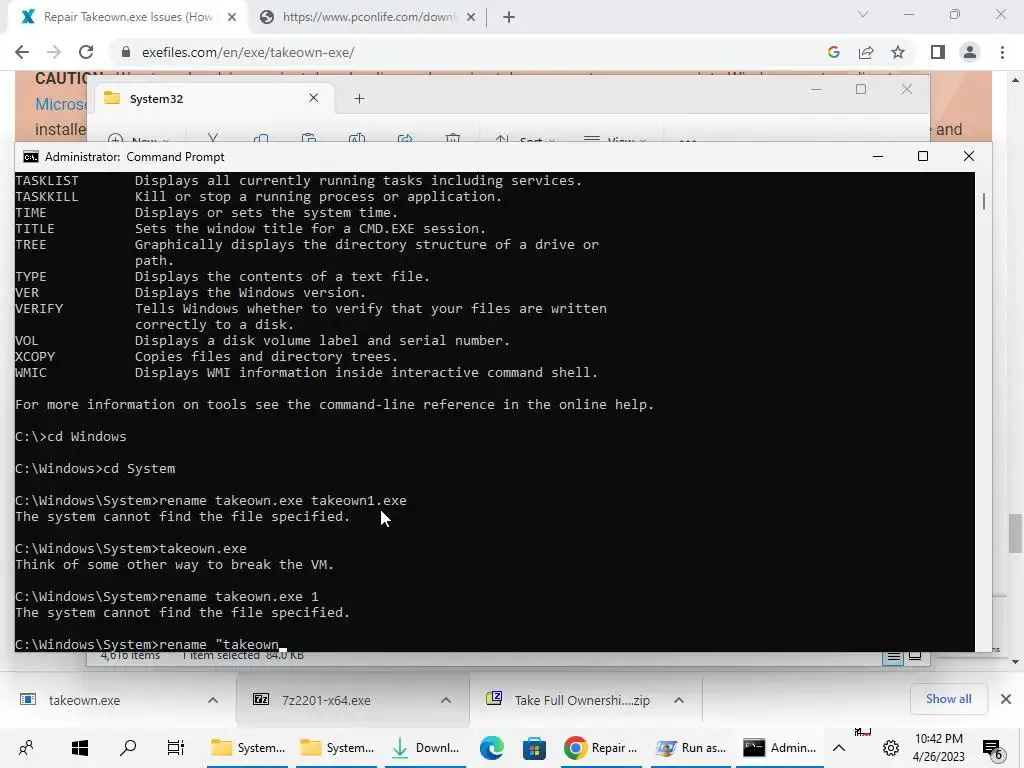Open Take Full Ownershi....zip download

tap(581, 700)
